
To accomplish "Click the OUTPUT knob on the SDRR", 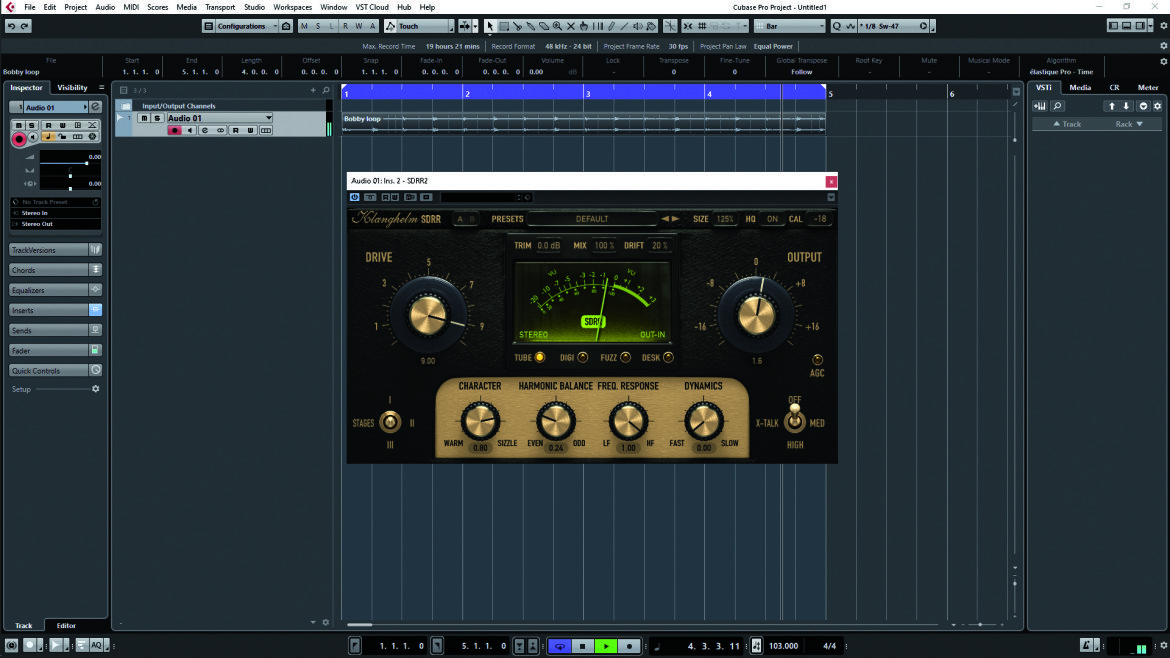I will 756,315.
